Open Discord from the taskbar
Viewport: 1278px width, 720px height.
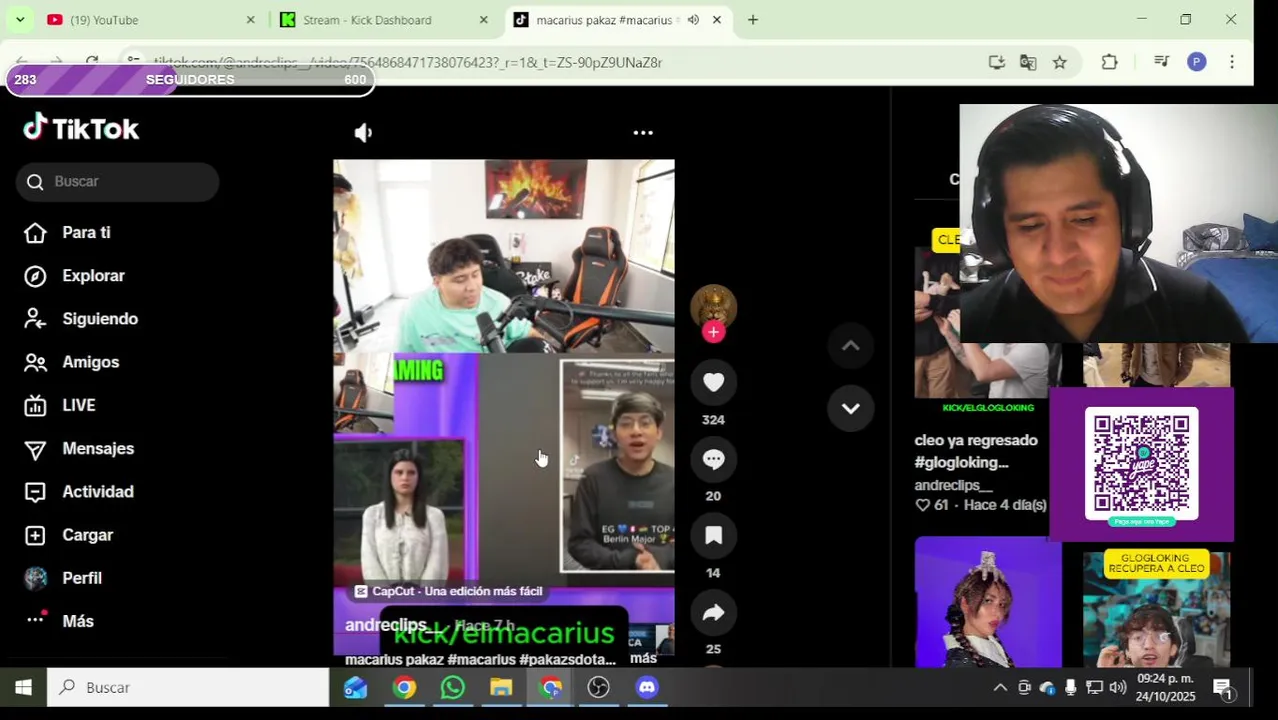[x=647, y=687]
